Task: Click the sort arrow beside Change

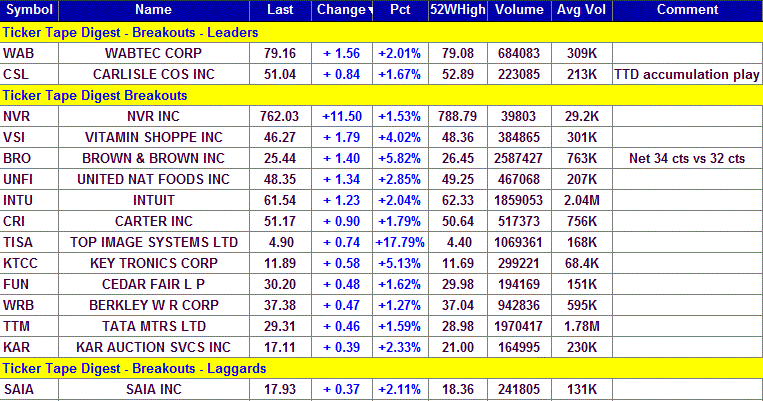Action: point(370,11)
